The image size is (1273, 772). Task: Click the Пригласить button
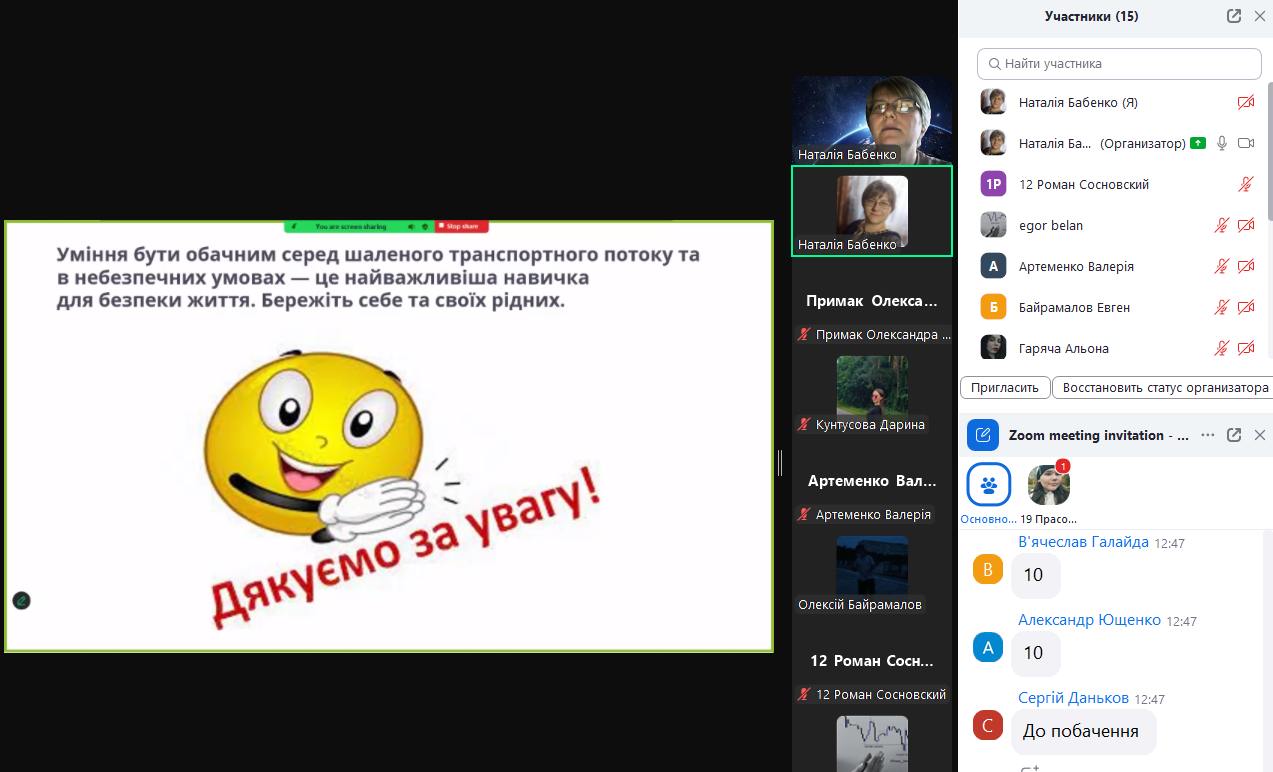click(x=1006, y=387)
